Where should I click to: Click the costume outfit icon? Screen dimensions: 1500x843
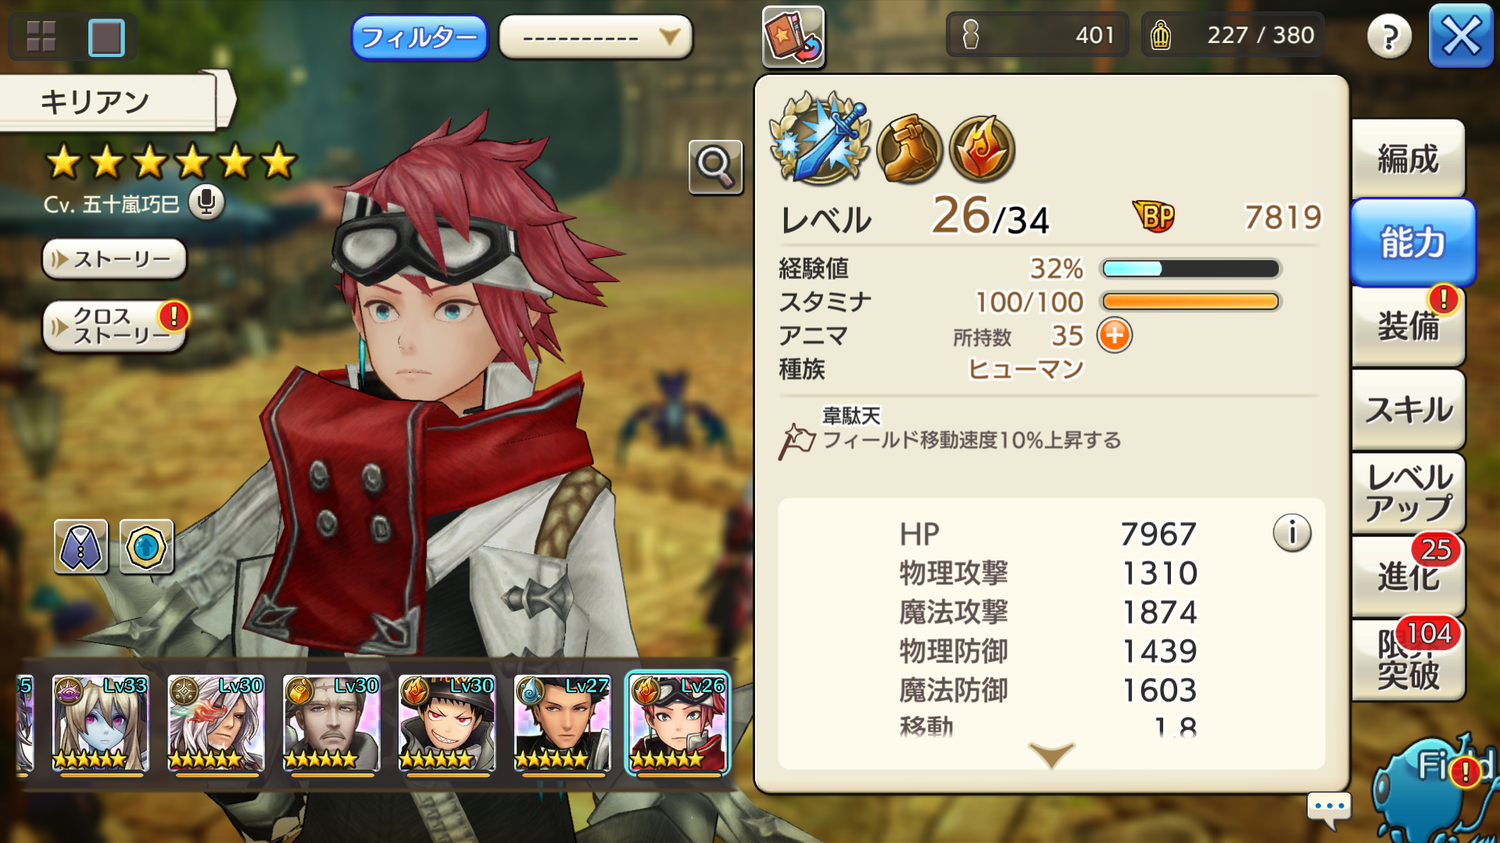[x=81, y=546]
